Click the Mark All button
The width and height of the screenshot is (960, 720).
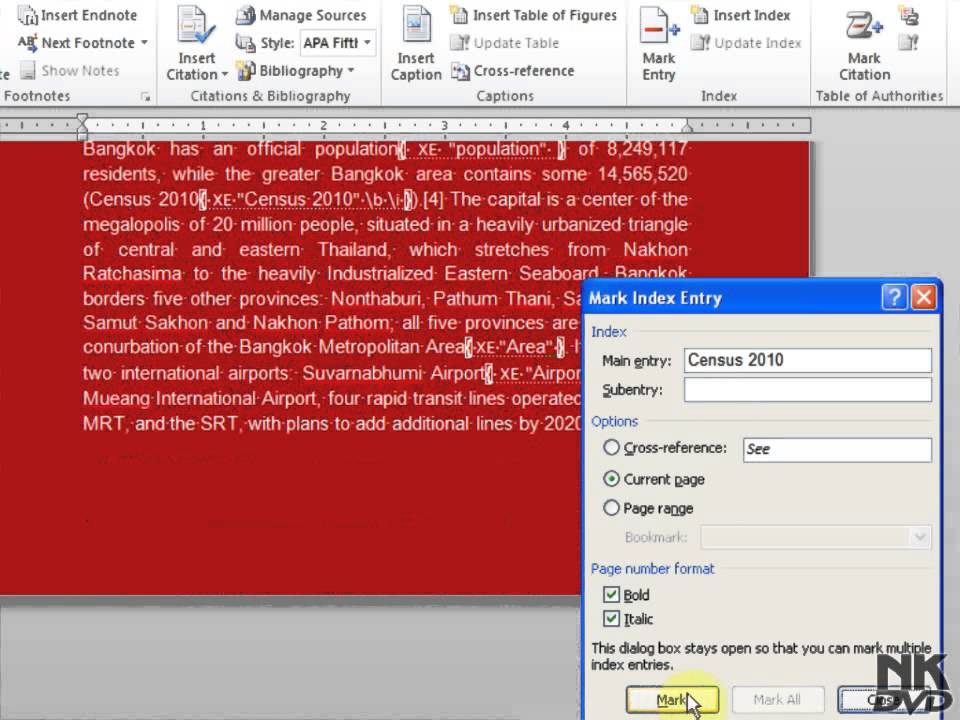click(777, 699)
